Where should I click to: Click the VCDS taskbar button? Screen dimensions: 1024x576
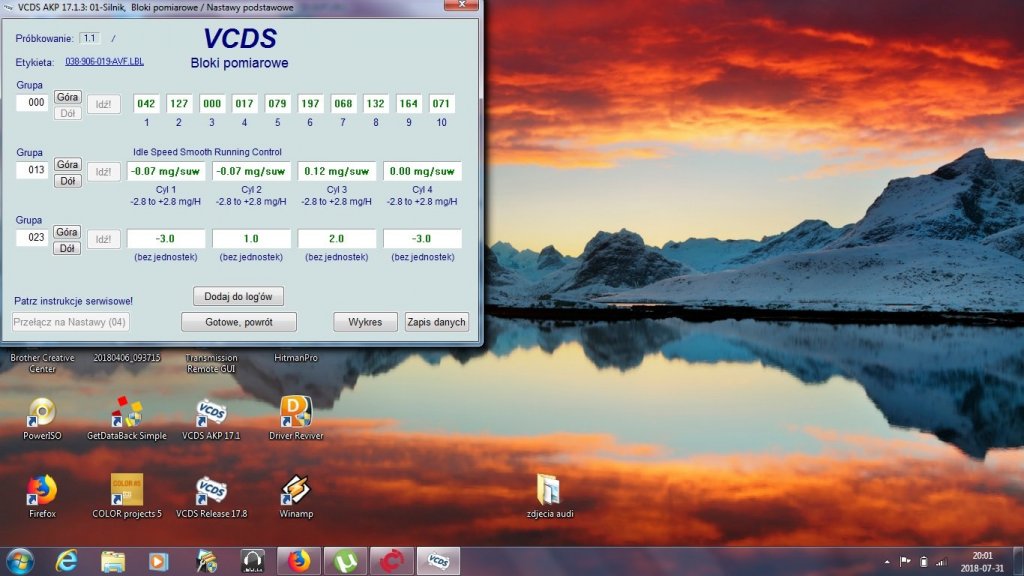438,561
